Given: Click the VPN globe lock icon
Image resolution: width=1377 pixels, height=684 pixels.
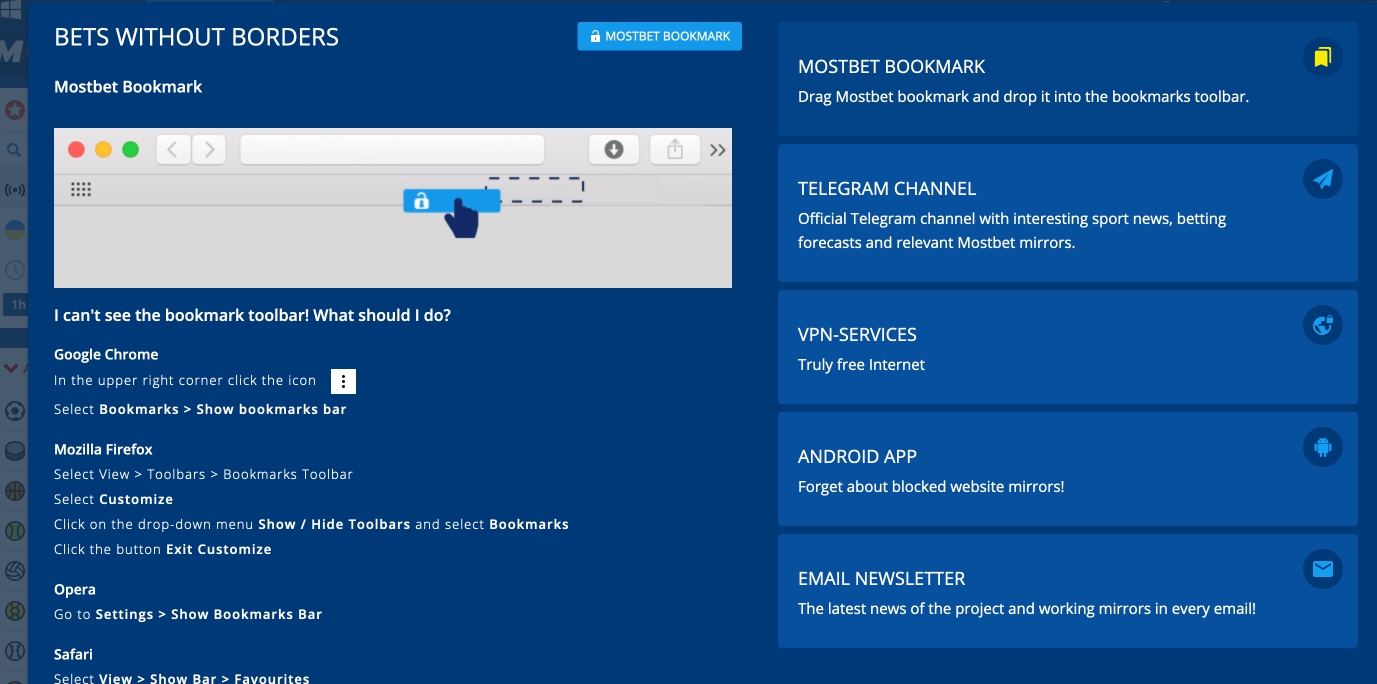Looking at the screenshot, I should [x=1323, y=325].
